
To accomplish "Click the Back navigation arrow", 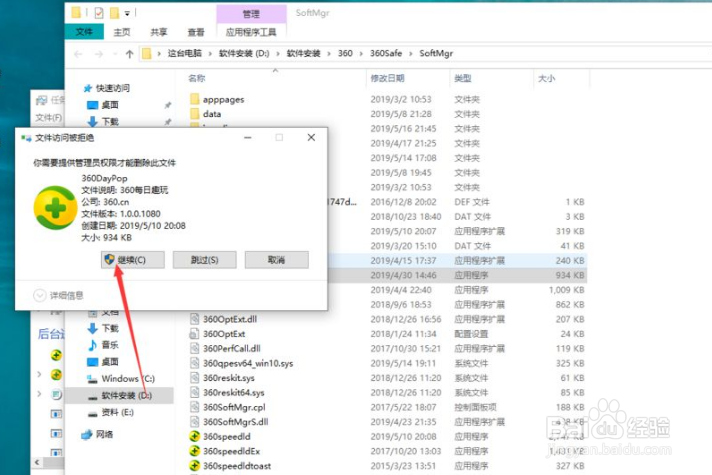I will point(78,54).
